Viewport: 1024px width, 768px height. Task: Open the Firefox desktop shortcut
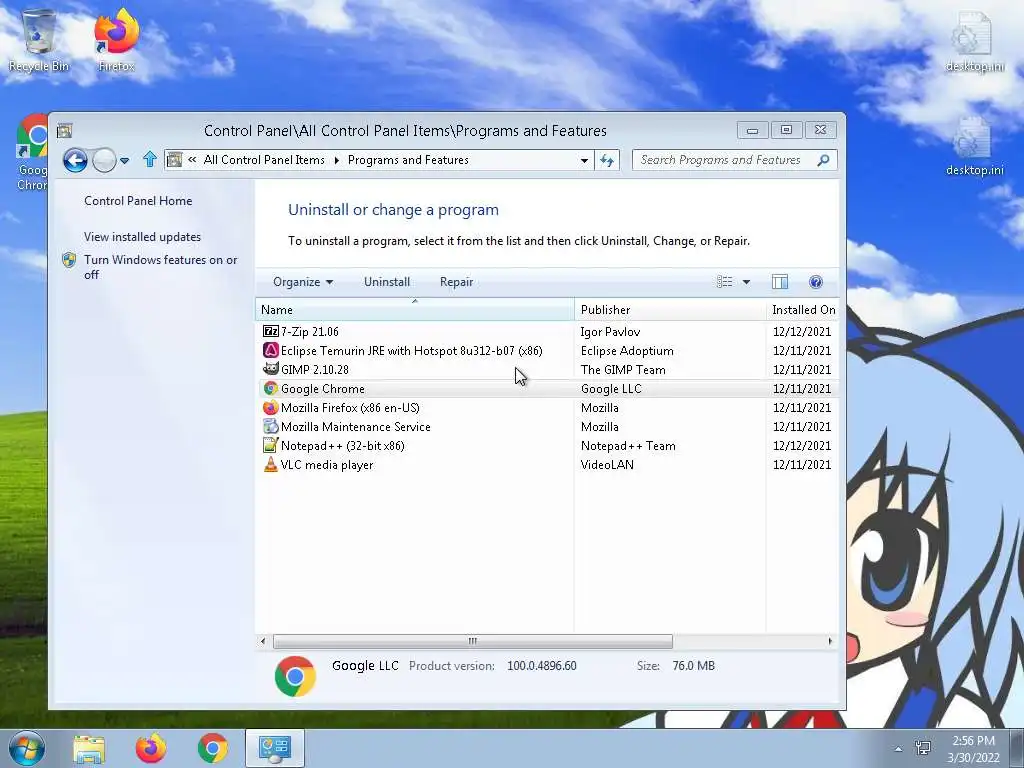pos(117,40)
